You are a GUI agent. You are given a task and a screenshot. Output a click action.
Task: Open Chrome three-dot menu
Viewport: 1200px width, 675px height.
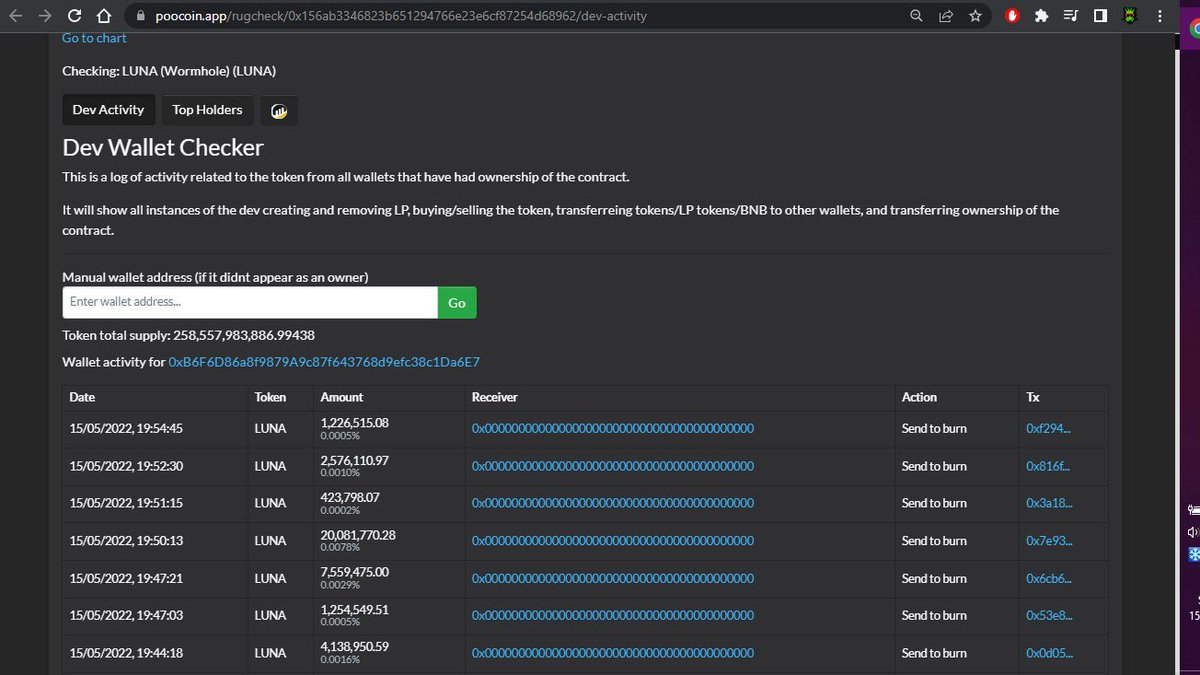click(1159, 16)
